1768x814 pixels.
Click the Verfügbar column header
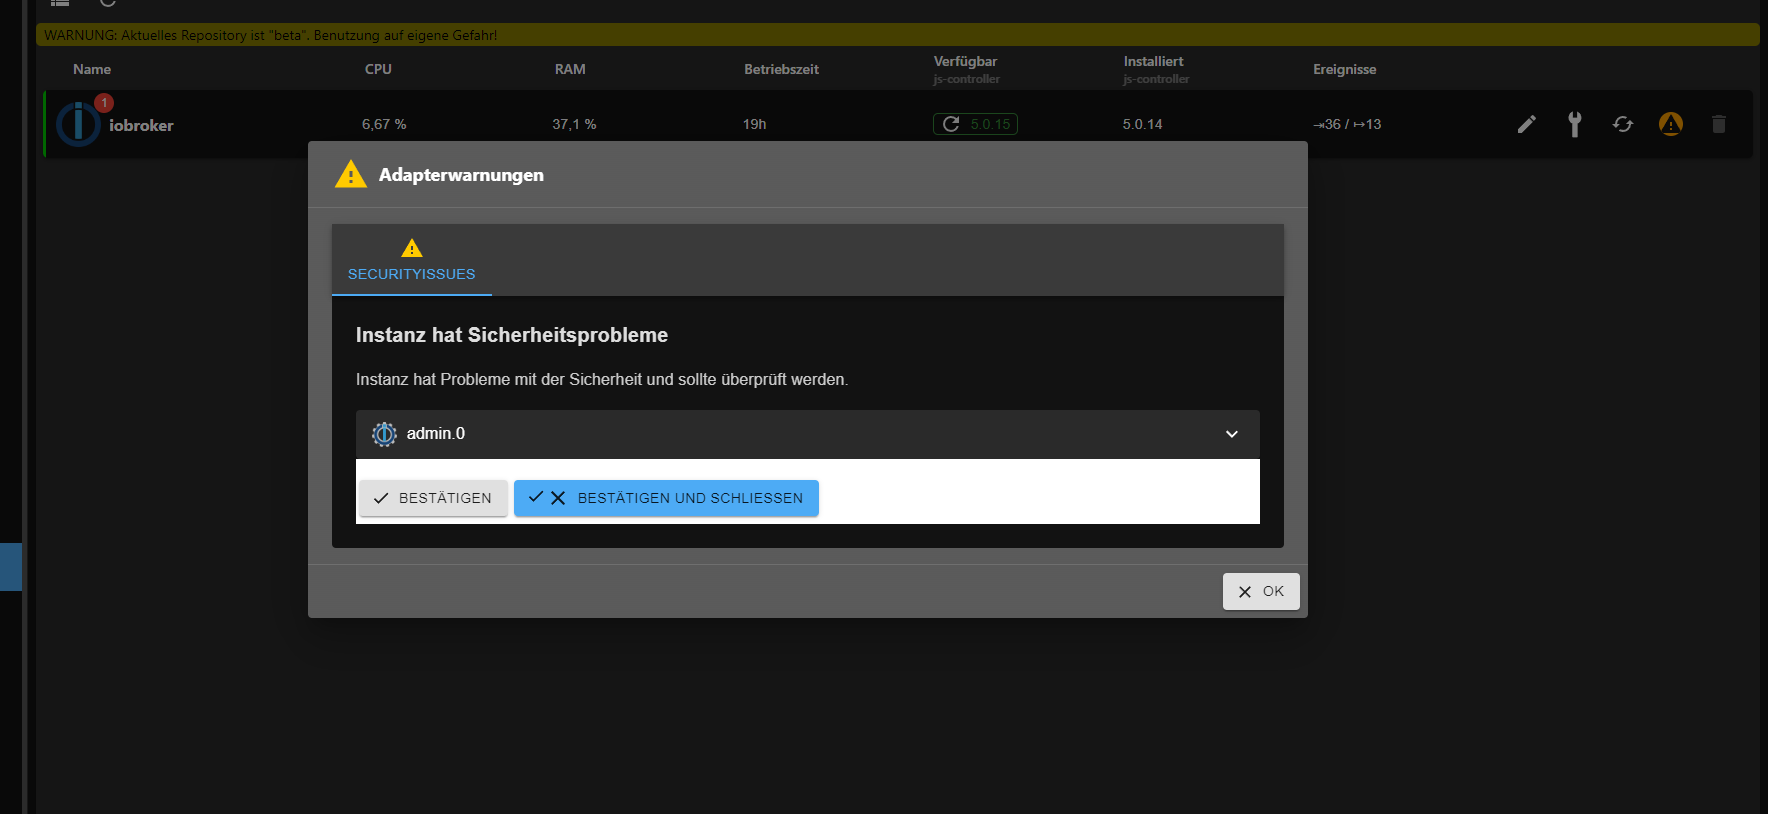pyautogui.click(x=965, y=61)
